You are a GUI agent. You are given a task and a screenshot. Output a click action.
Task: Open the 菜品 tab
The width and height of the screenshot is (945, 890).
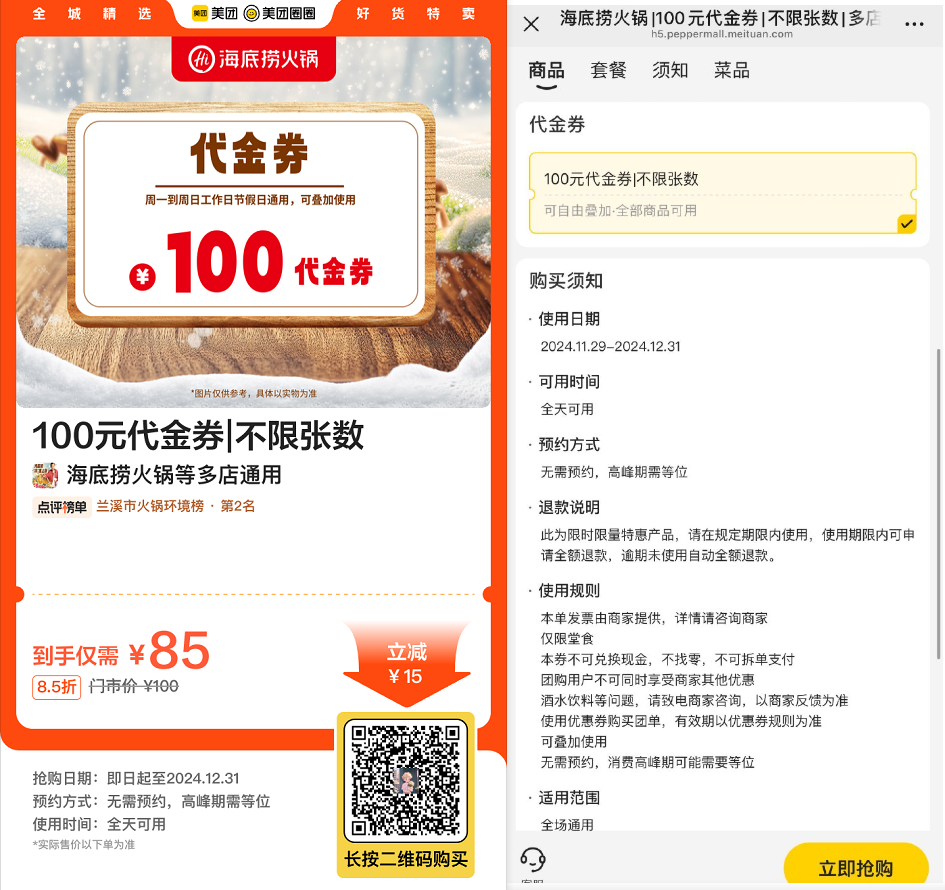click(x=732, y=71)
